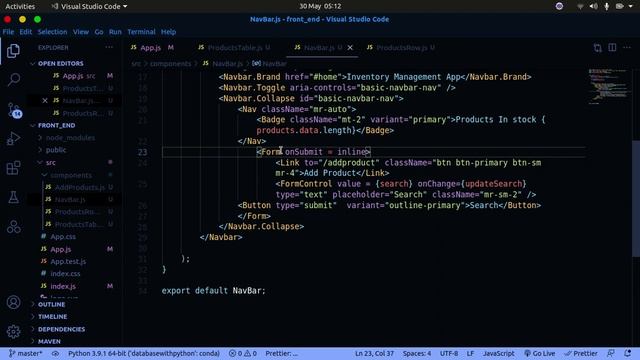Click Python 3.9.1 interpreter selector
This screenshot has width=640, height=360.
tap(144, 353)
